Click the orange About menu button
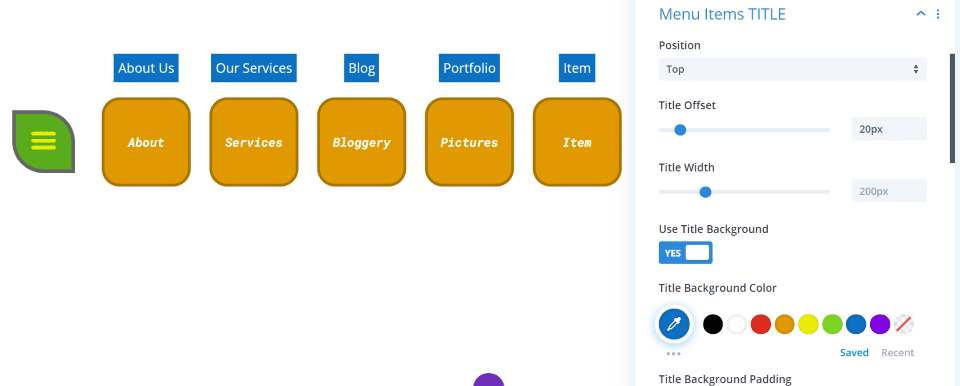 coord(146,142)
